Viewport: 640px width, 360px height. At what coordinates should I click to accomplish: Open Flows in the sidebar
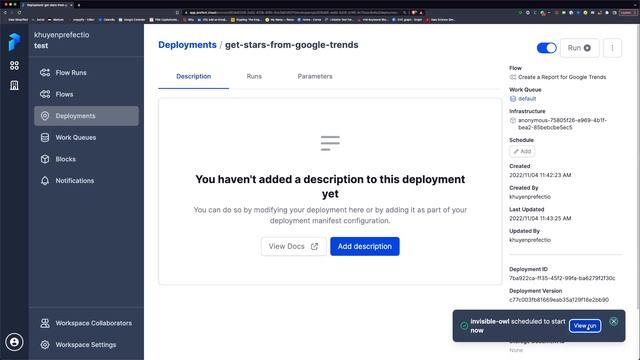(x=86, y=94)
